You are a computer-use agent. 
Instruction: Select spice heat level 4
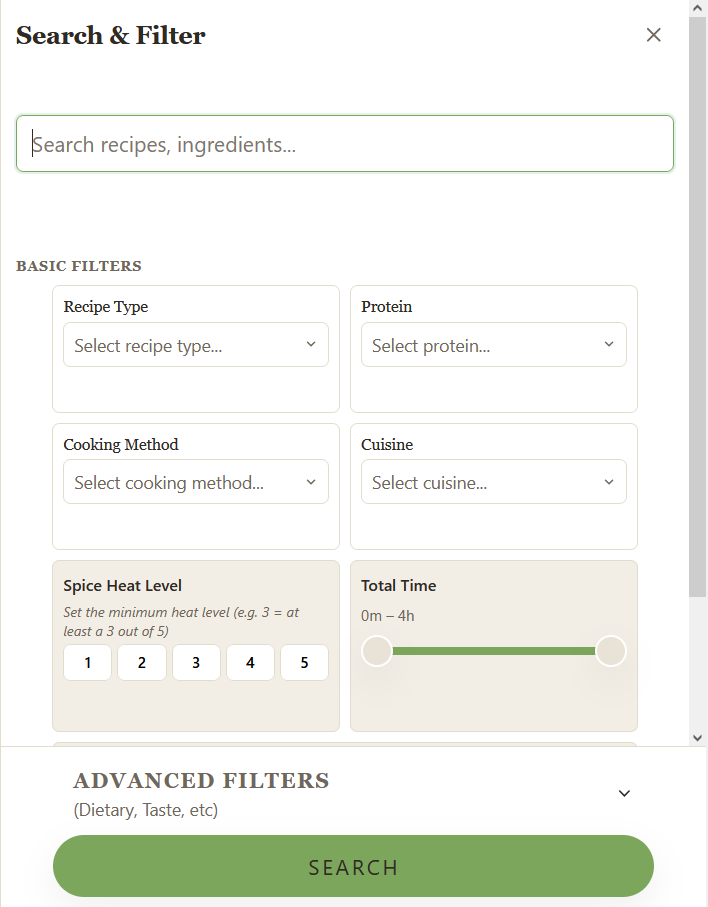250,662
